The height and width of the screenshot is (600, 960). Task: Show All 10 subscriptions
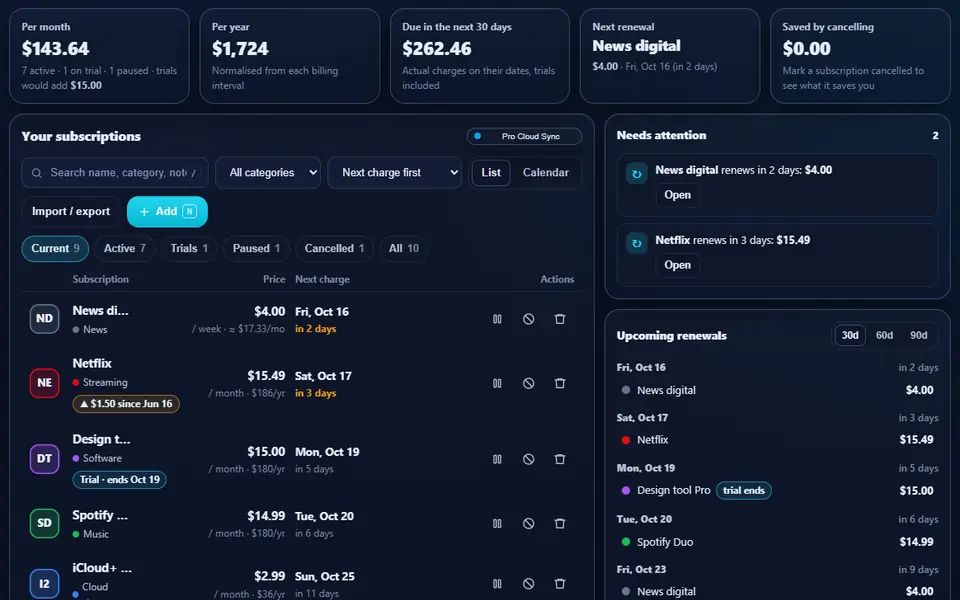click(403, 249)
